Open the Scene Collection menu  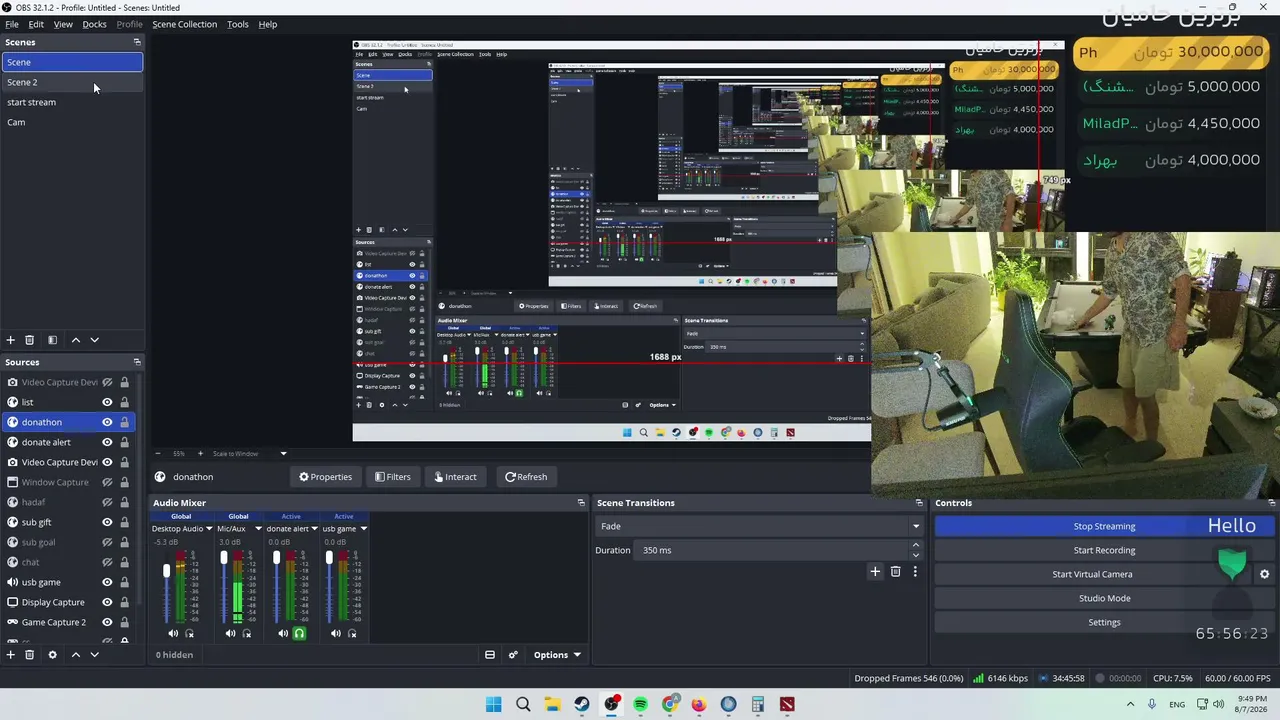click(184, 24)
